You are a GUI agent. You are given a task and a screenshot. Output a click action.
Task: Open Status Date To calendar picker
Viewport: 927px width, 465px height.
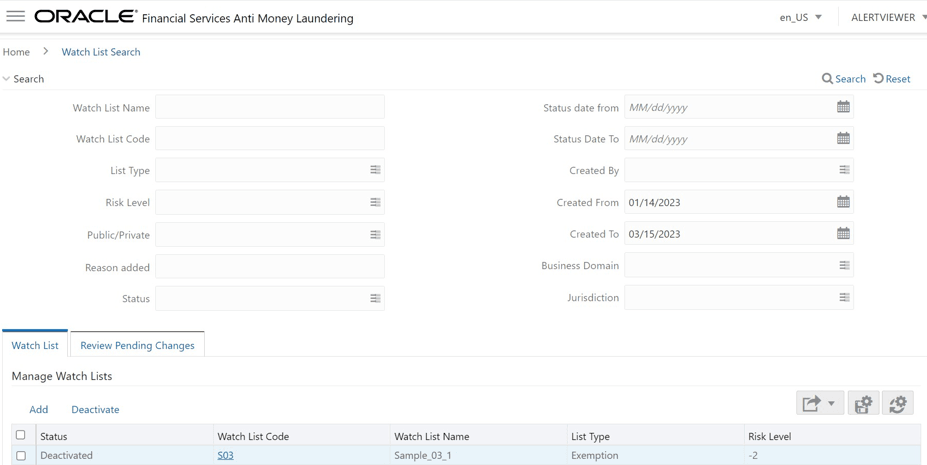[x=843, y=138]
